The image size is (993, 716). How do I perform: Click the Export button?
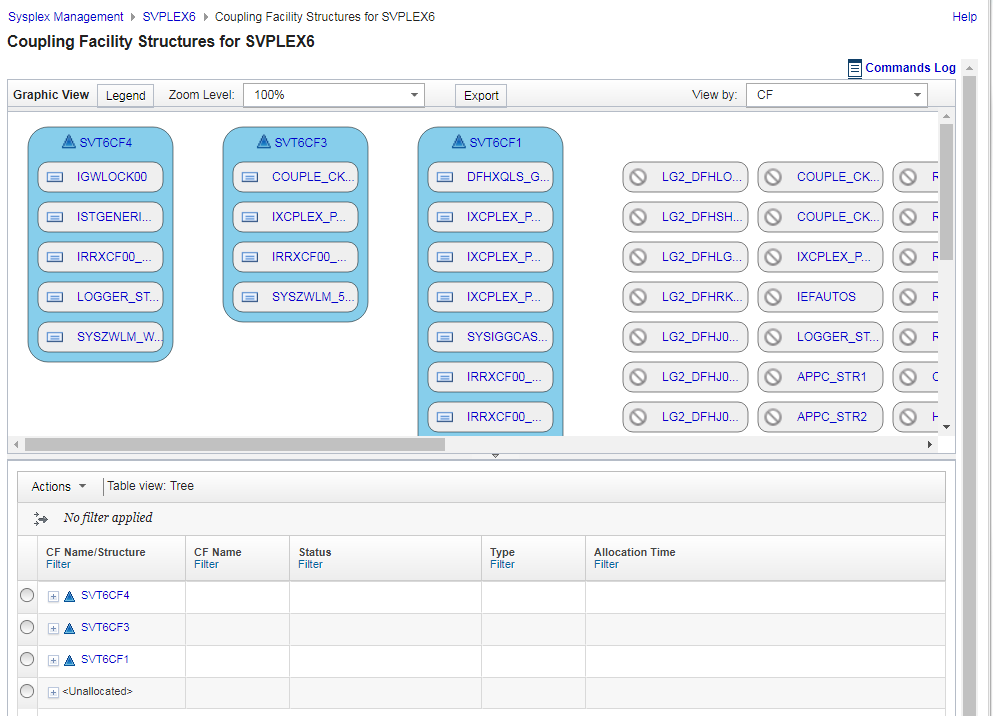(480, 96)
